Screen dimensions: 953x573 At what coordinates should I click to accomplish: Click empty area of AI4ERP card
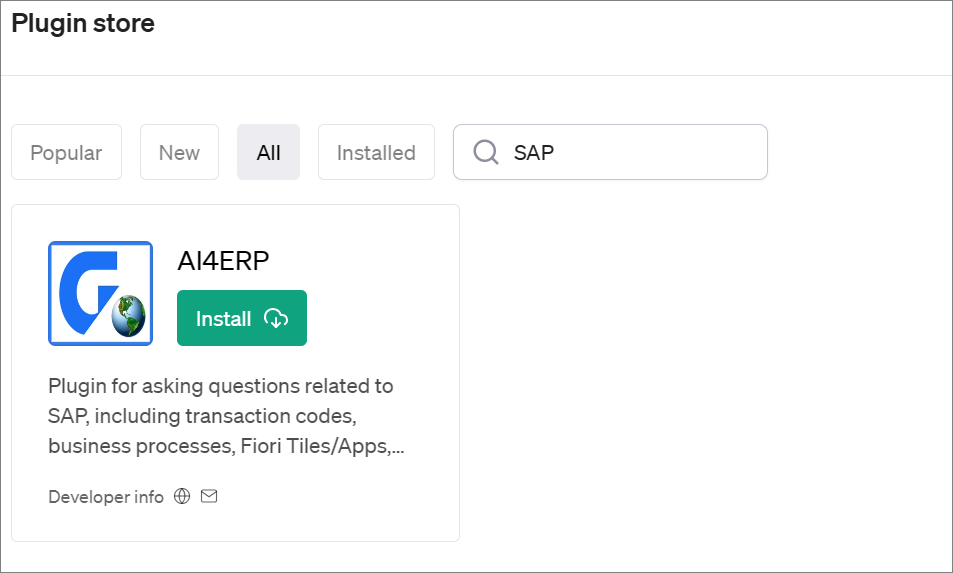[x=360, y=510]
